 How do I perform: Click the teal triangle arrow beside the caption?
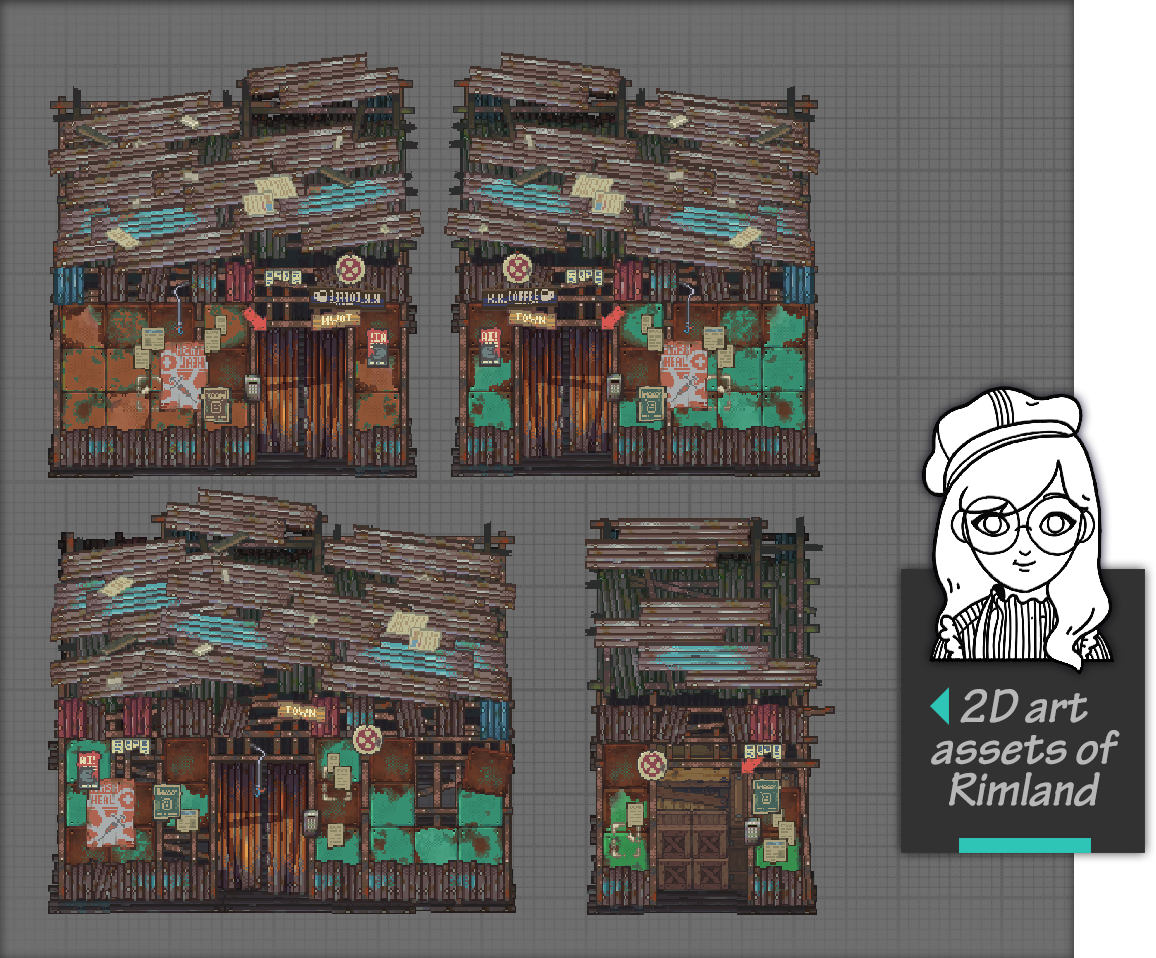939,706
